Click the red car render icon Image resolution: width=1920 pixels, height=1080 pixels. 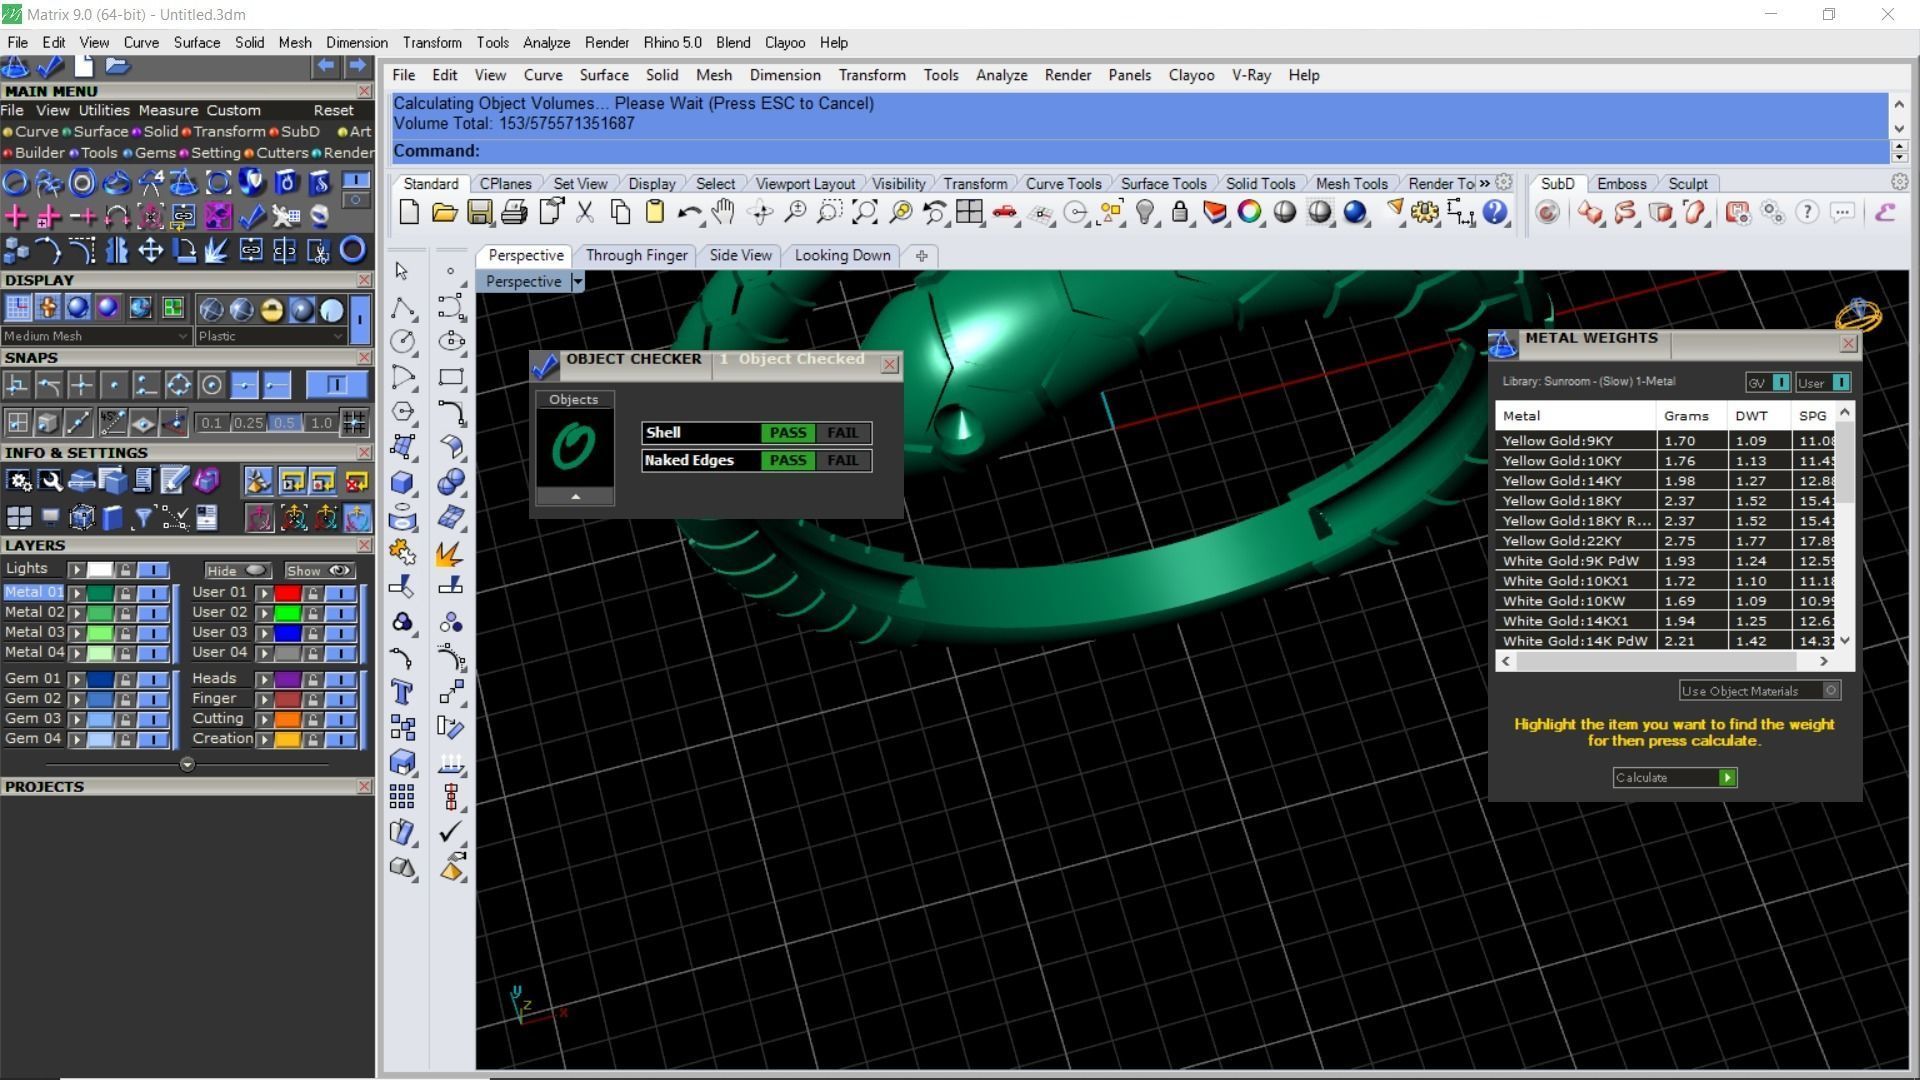tap(1005, 212)
